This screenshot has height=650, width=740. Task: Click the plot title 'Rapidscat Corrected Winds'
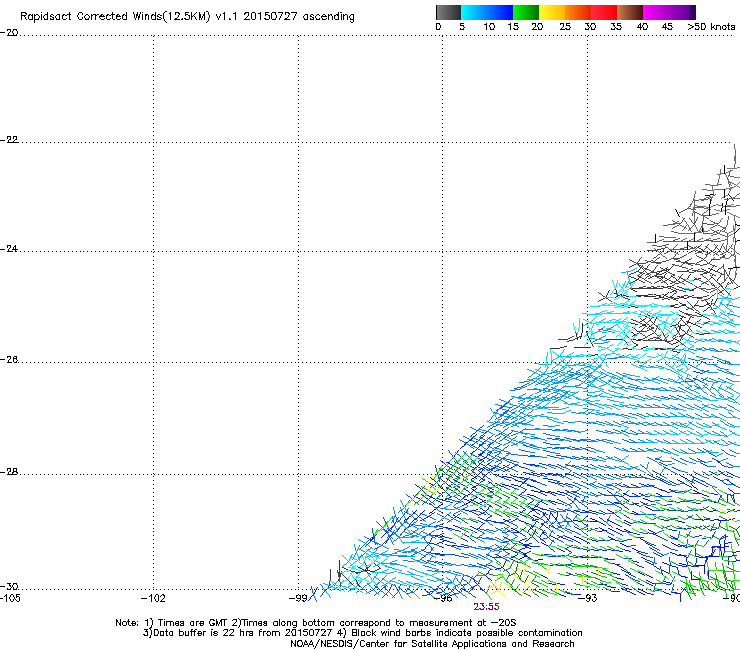(92, 16)
